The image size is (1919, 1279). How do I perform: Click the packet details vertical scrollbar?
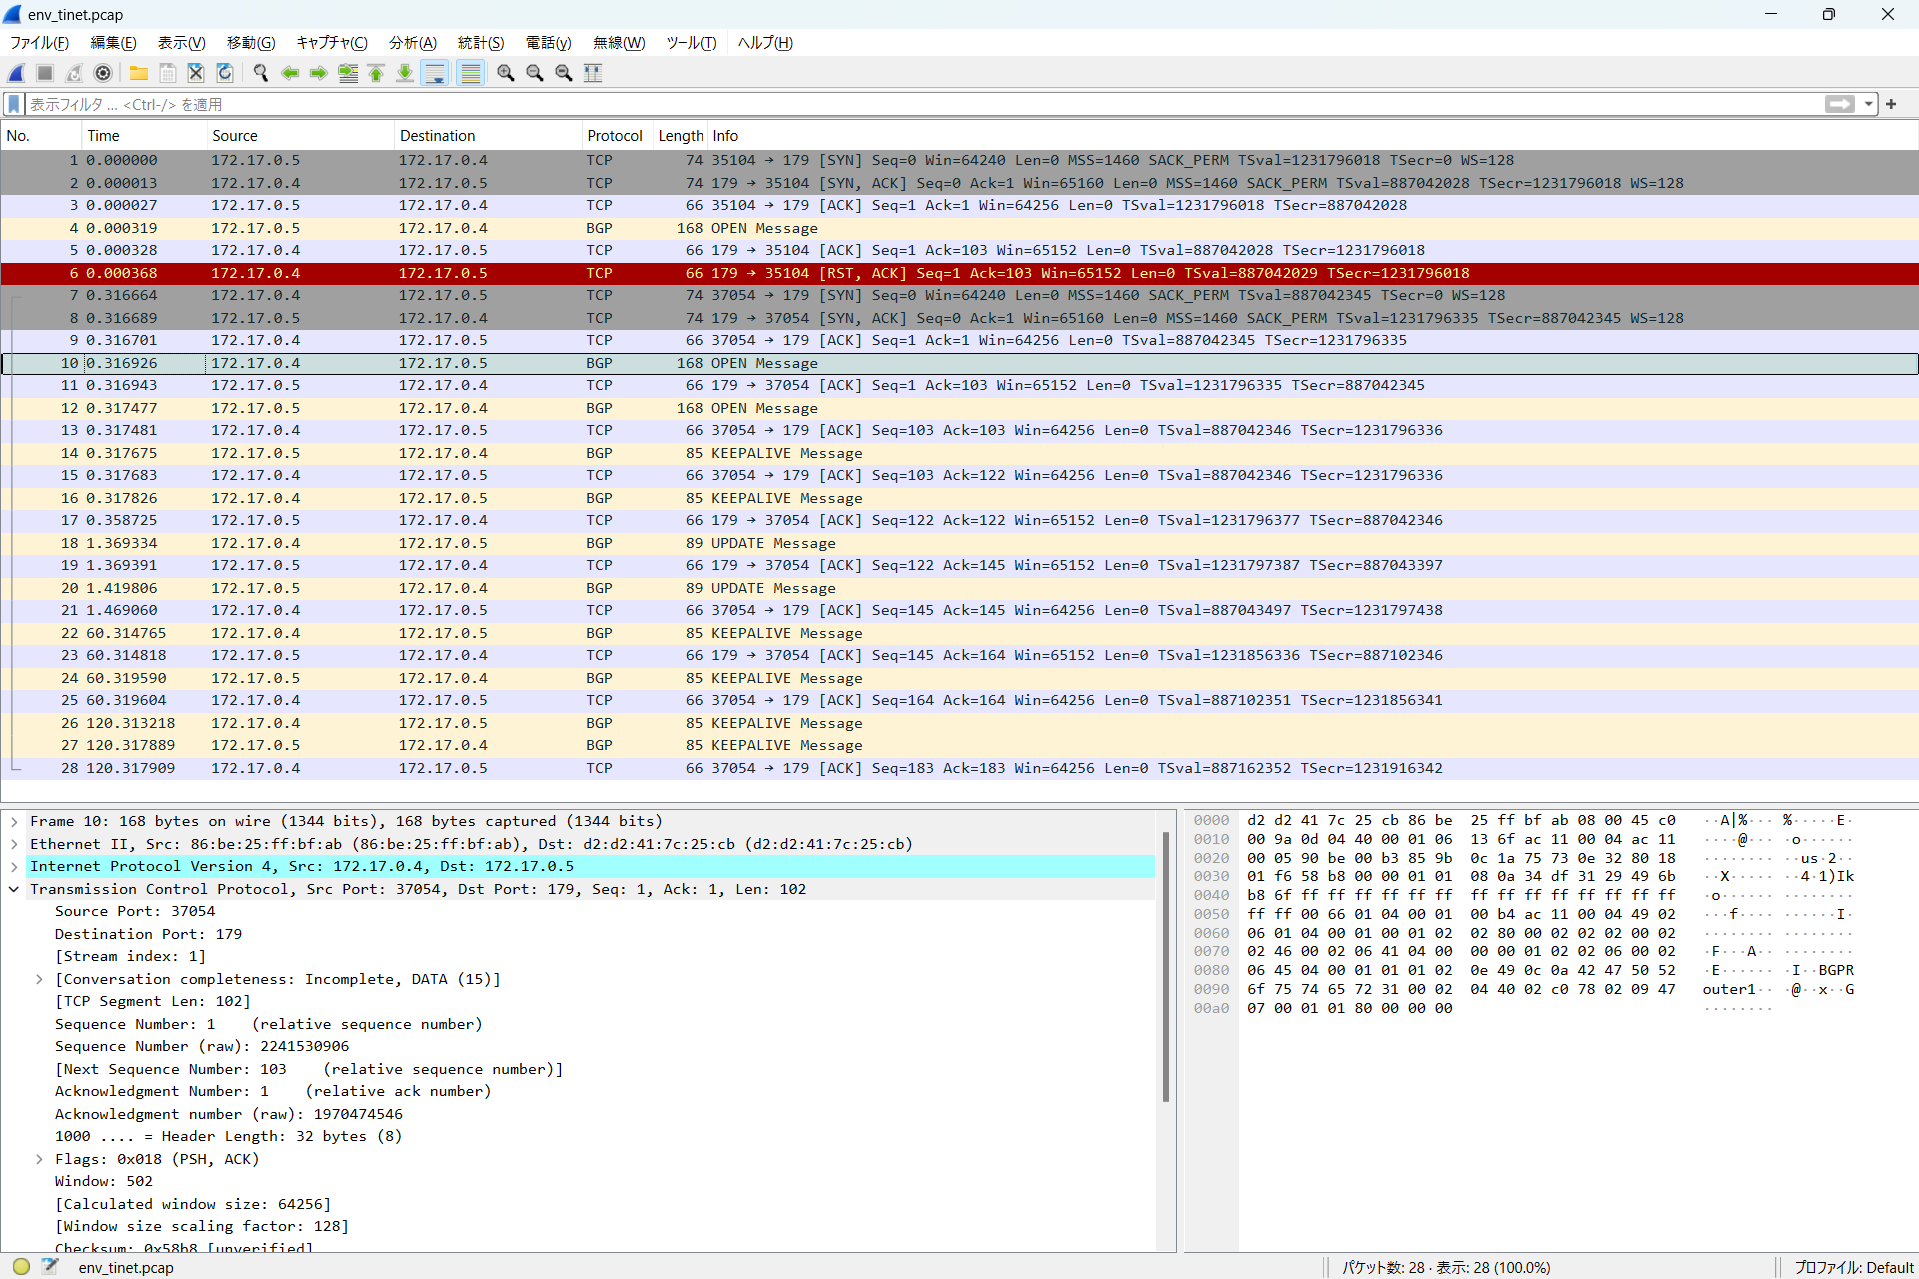pyautogui.click(x=1165, y=966)
